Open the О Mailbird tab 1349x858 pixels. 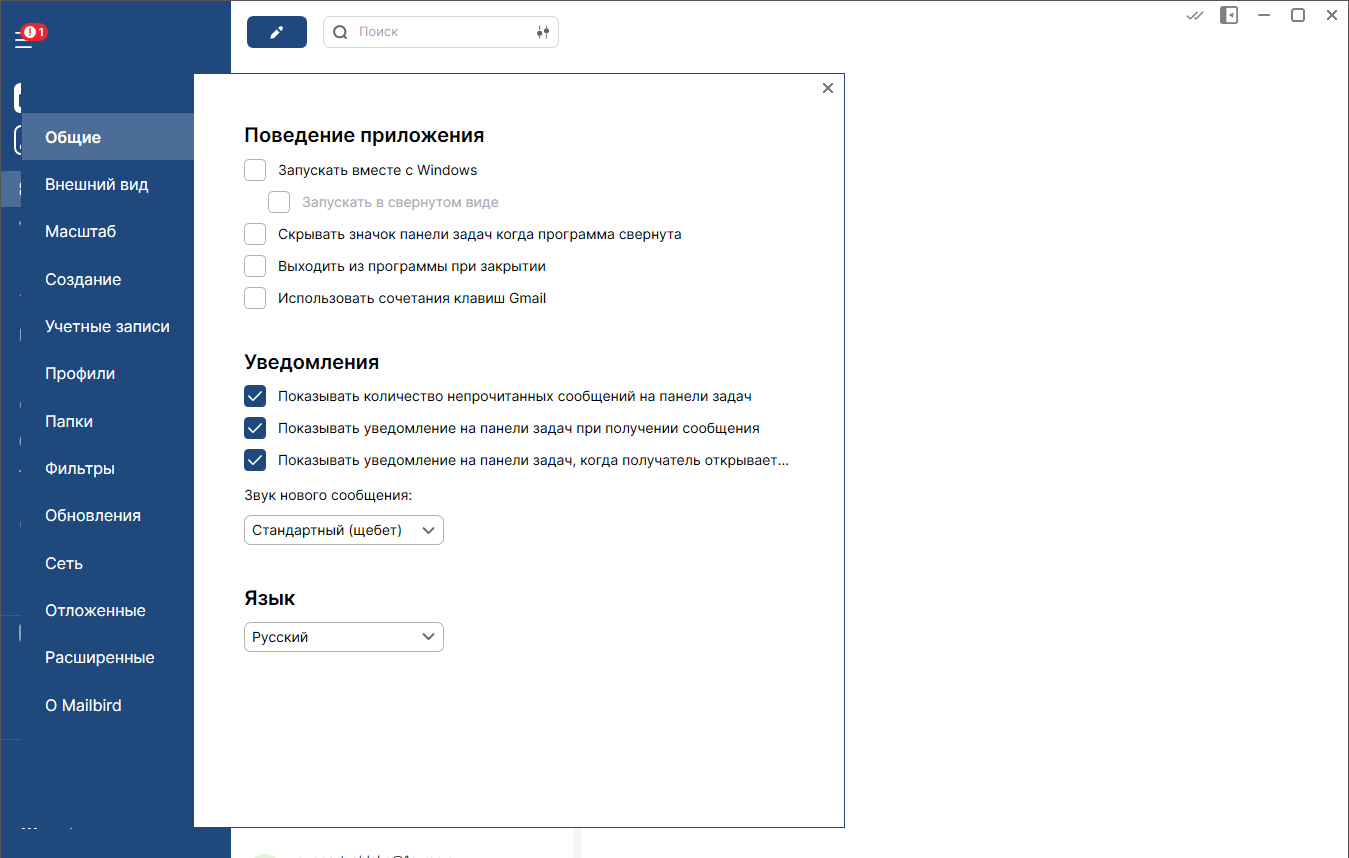108,705
